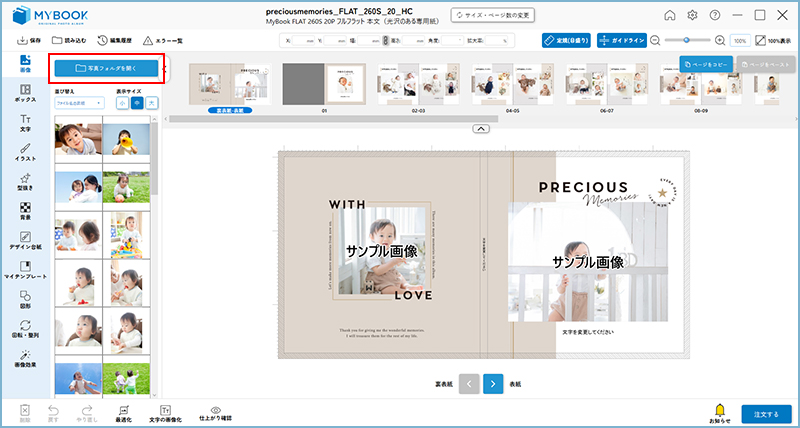
Task: Open the ボックス (box) tool
Action: [x=25, y=93]
